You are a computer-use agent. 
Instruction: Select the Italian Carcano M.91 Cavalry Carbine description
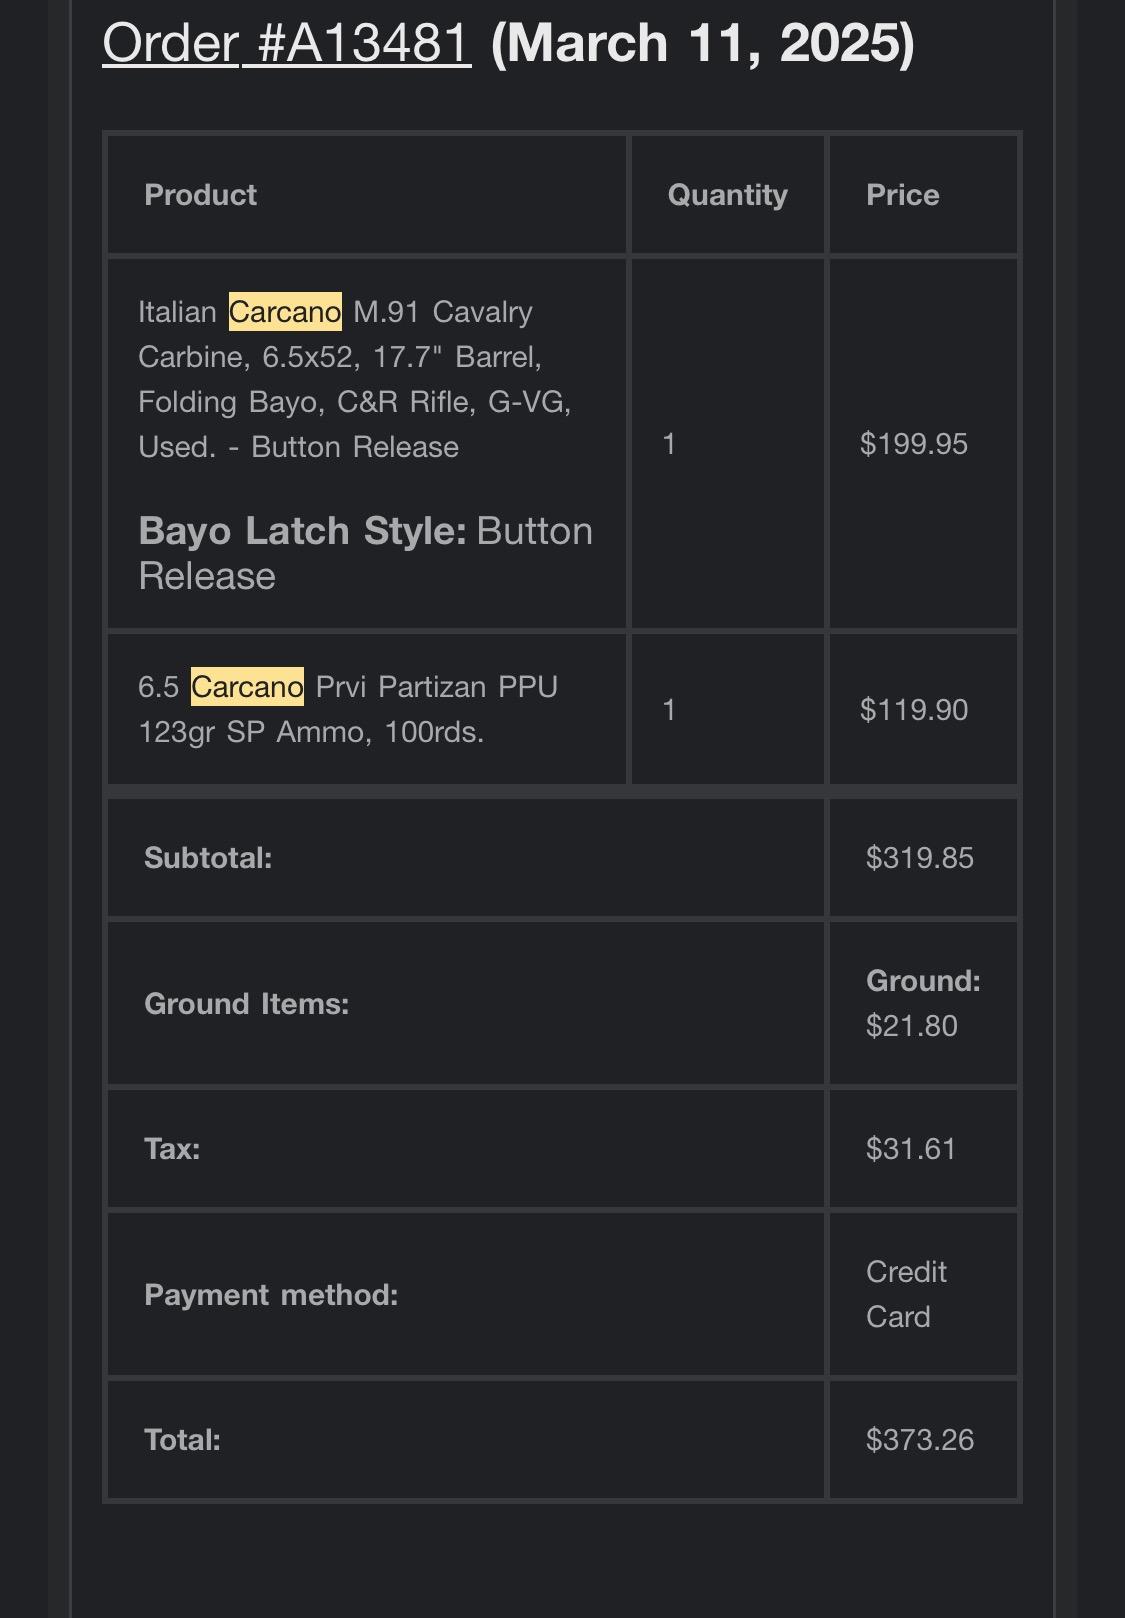[355, 379]
